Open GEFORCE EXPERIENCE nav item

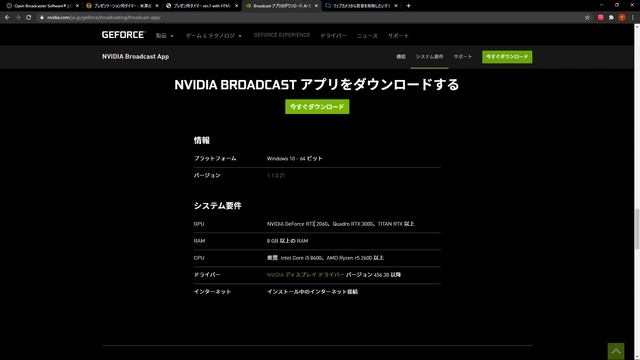282,35
